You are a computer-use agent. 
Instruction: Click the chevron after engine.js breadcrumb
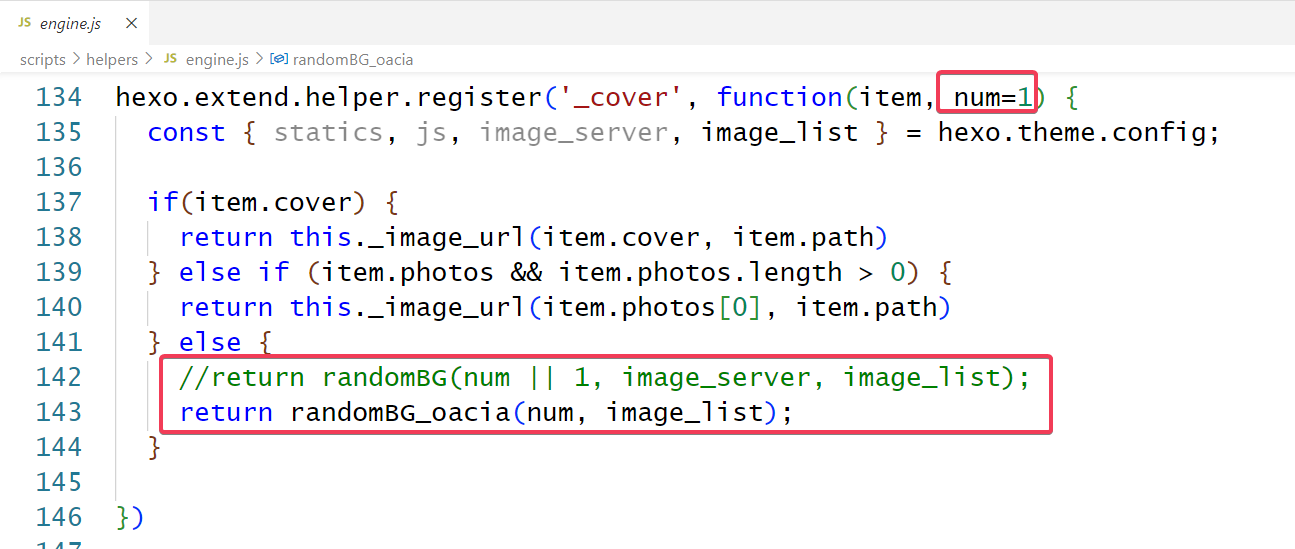(x=259, y=60)
